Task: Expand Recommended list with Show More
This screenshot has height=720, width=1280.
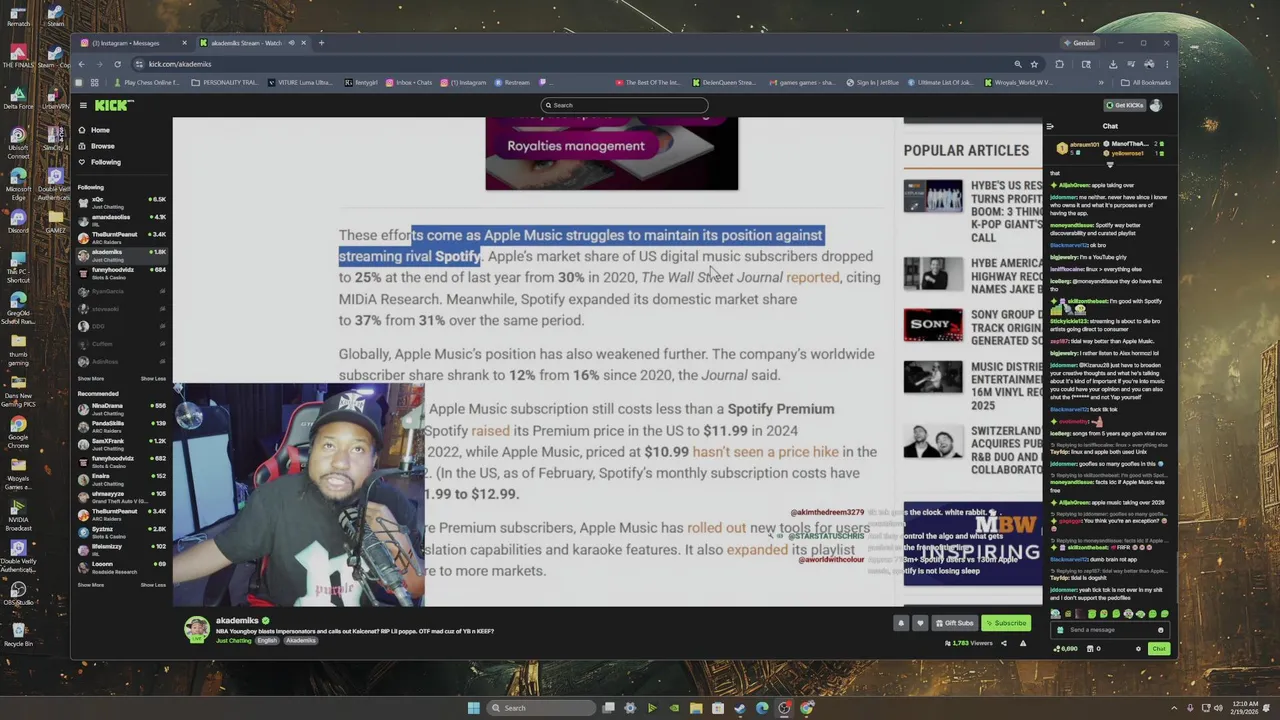Action: pos(91,585)
